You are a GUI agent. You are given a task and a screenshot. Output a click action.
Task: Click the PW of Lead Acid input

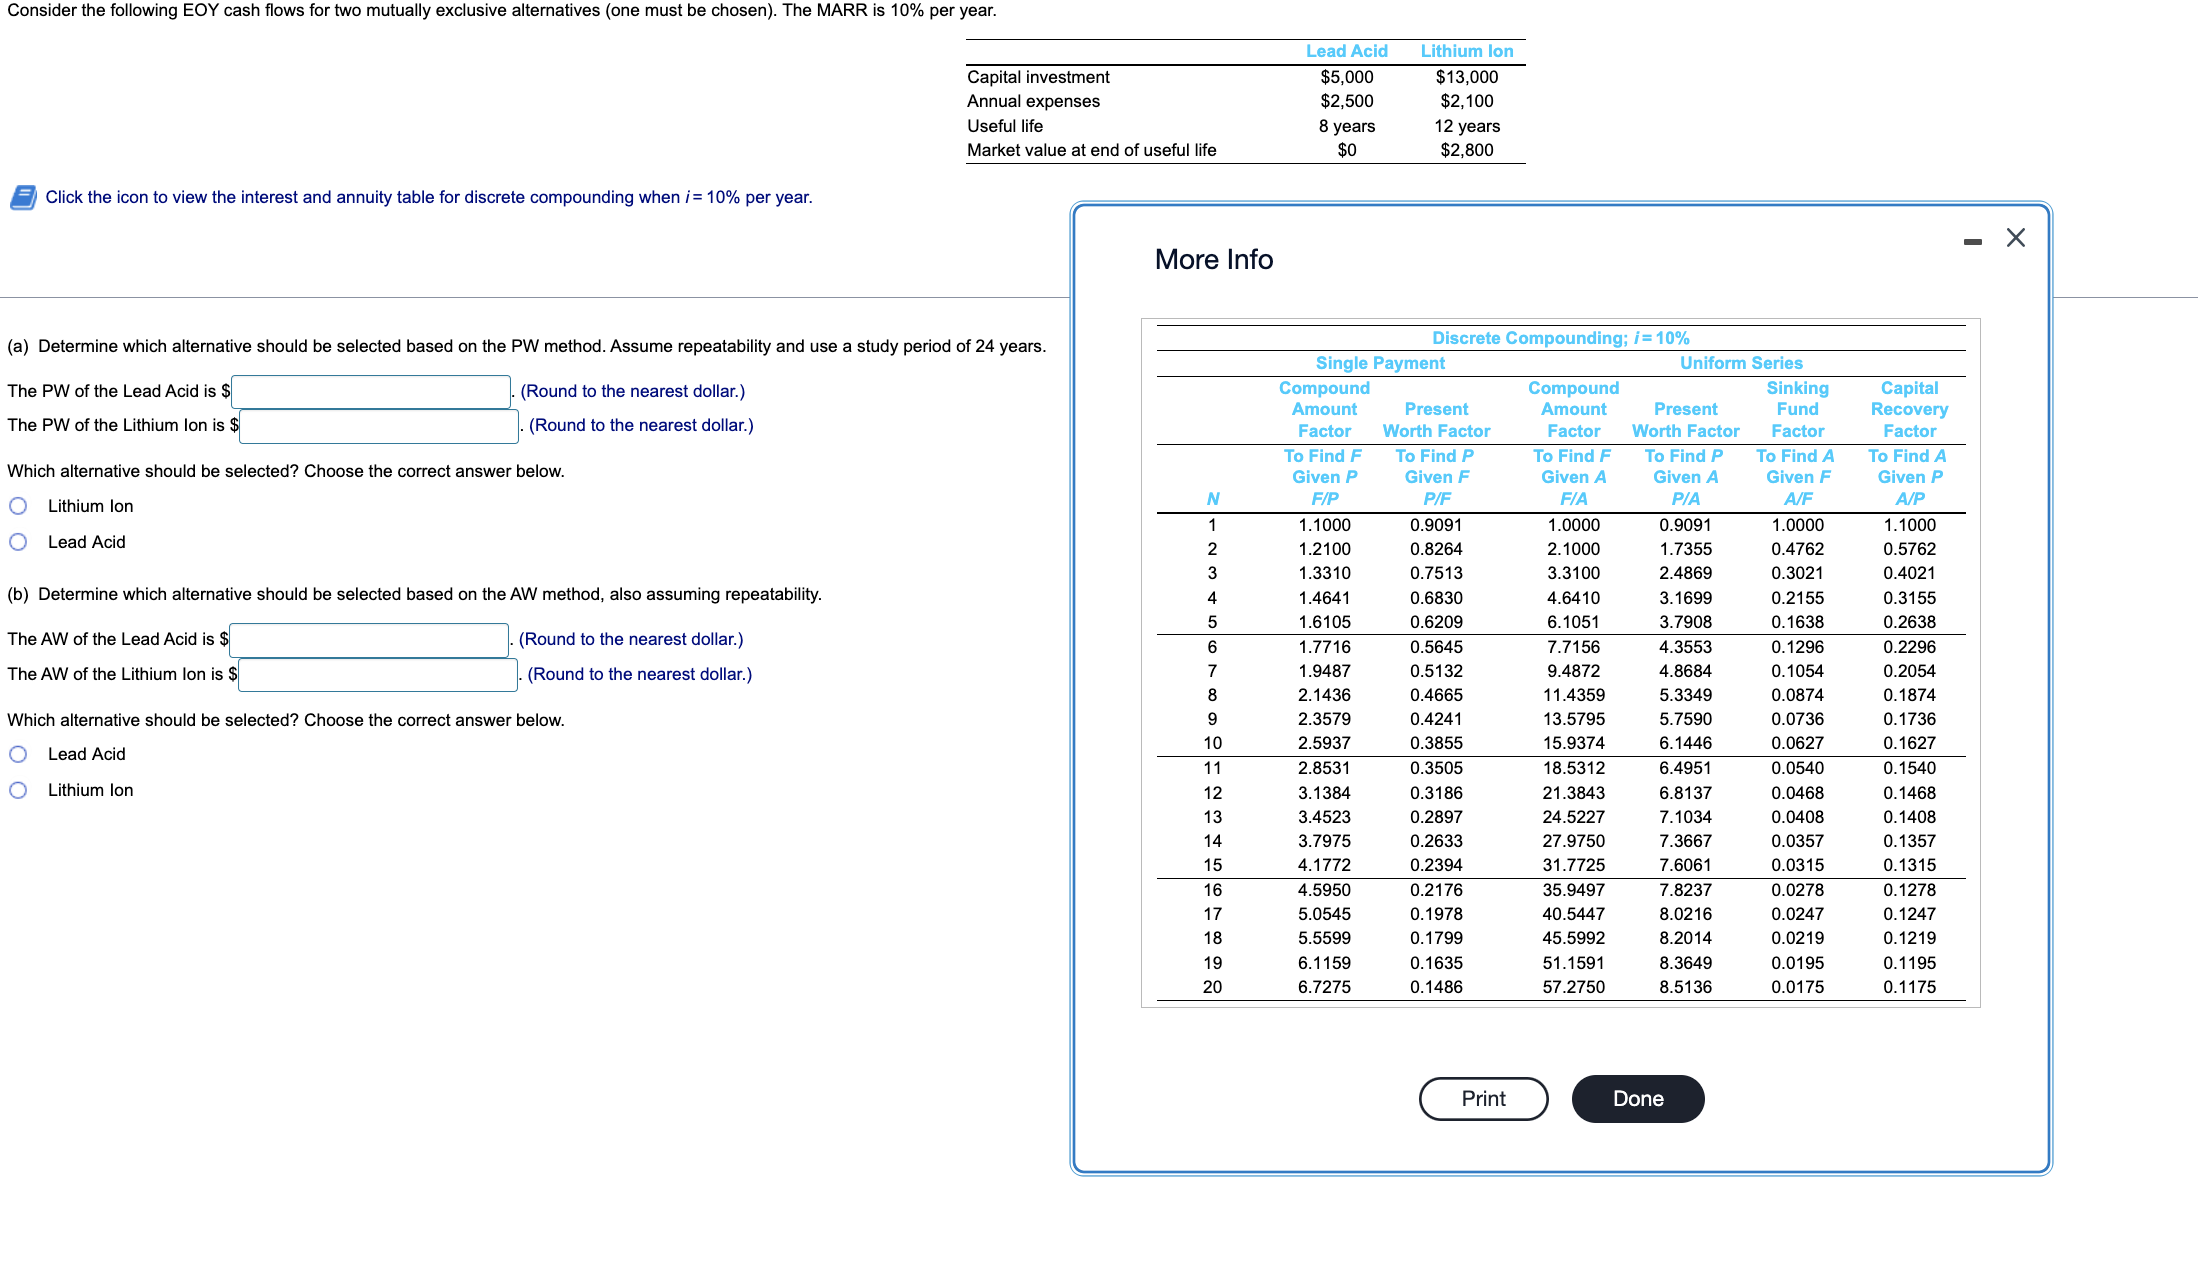(371, 391)
